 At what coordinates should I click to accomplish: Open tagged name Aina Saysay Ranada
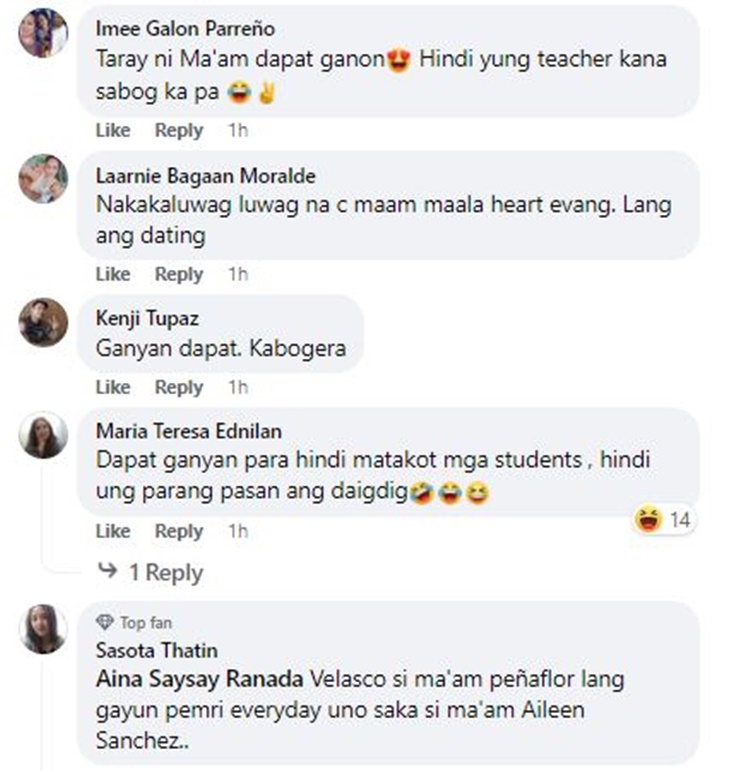point(200,680)
